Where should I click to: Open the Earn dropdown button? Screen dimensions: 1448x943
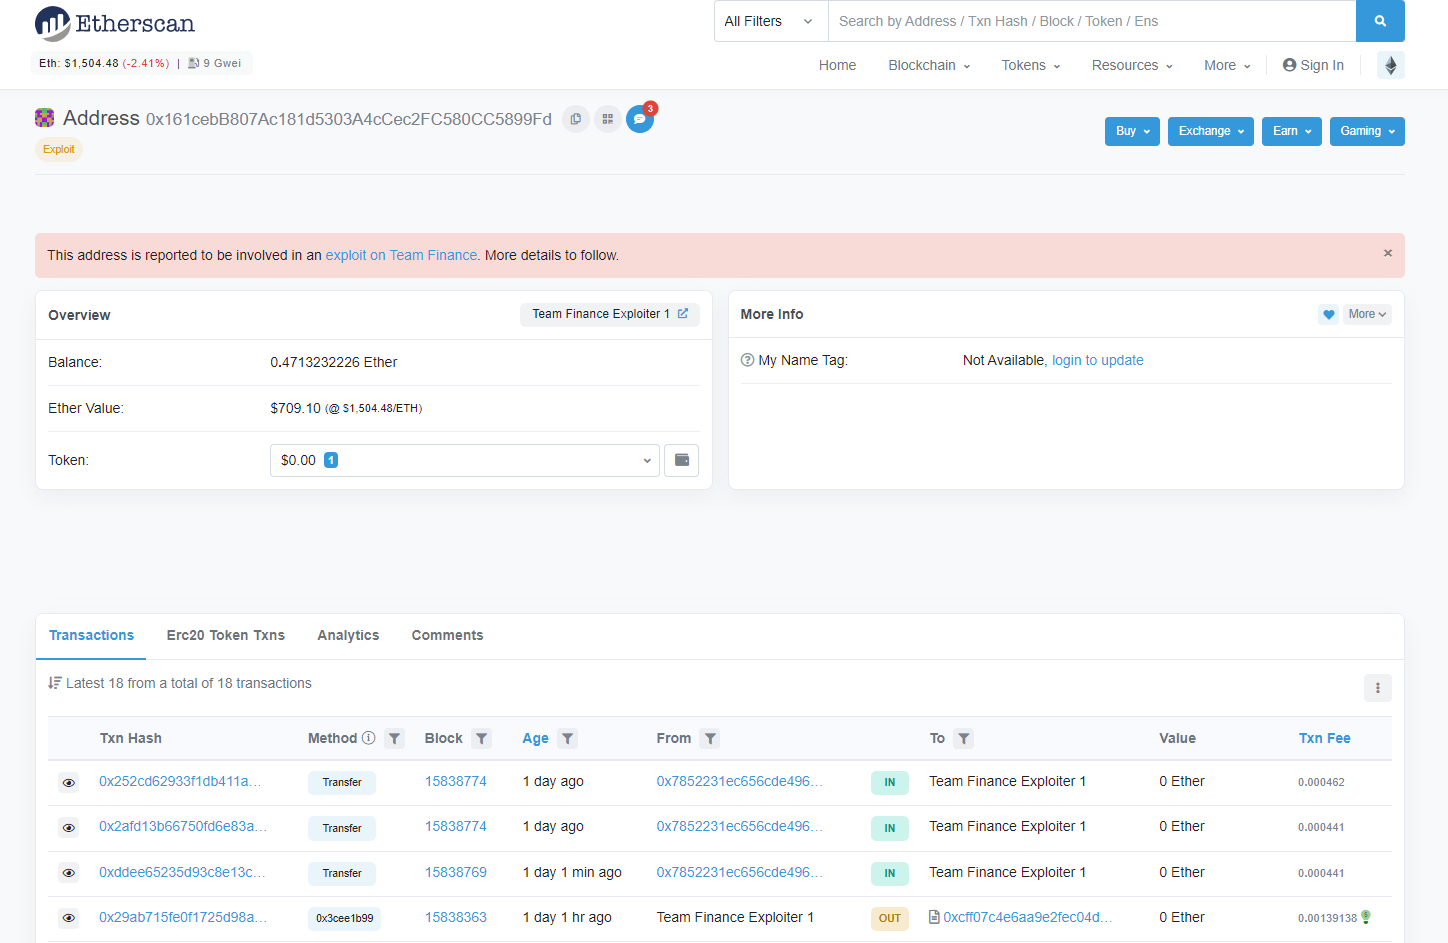tap(1292, 131)
